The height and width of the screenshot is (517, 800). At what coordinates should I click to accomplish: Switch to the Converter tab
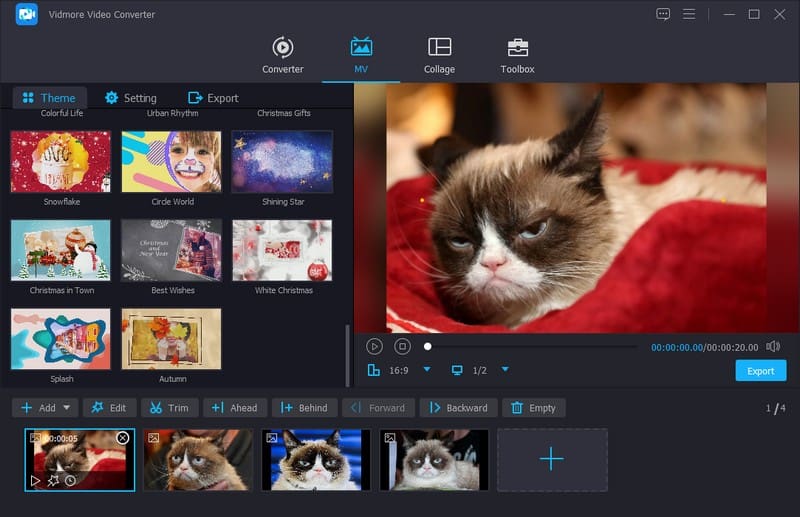tap(283, 55)
